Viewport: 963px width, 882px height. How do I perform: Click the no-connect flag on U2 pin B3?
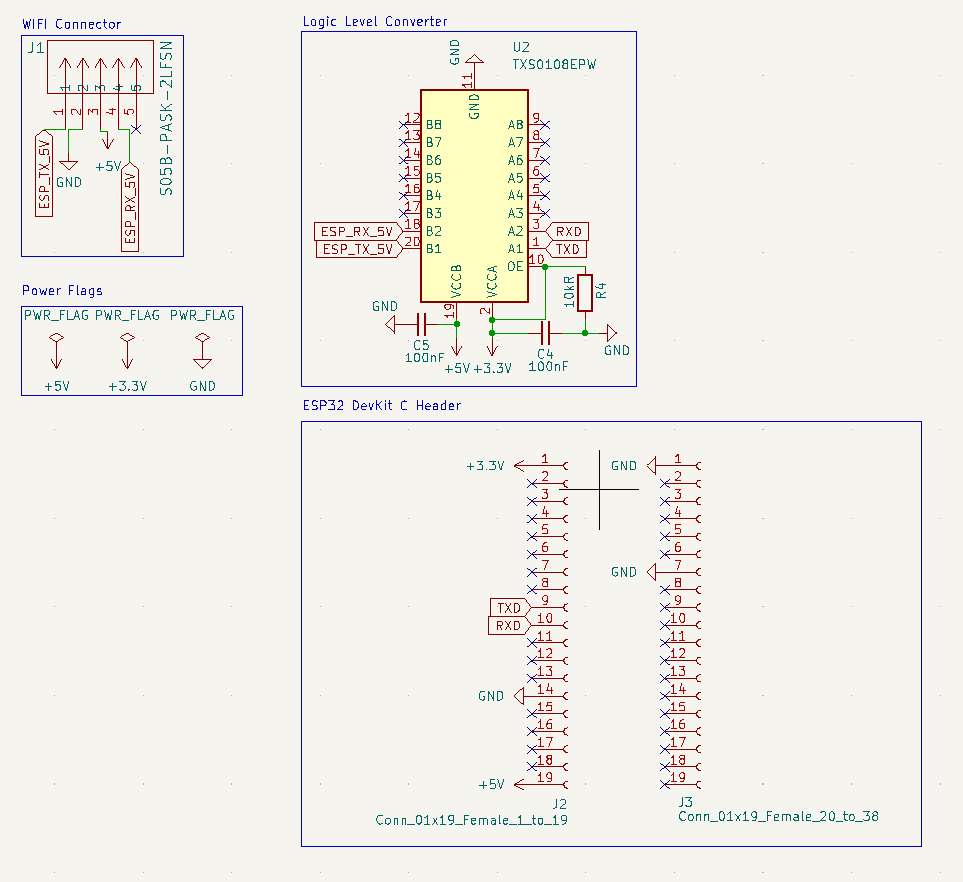point(403,213)
